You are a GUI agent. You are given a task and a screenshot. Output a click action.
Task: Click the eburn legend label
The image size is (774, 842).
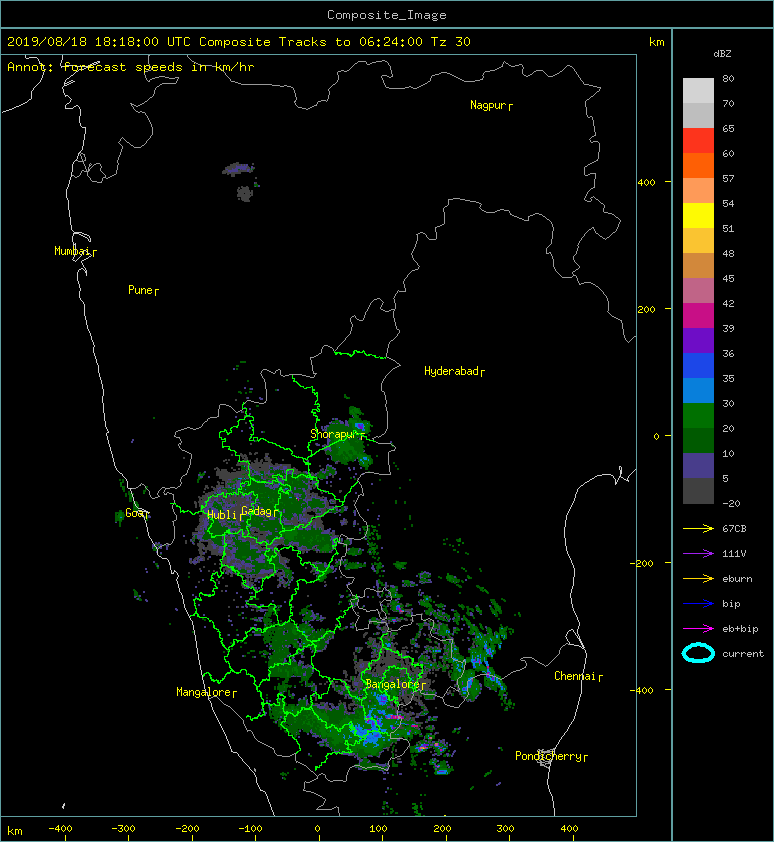(737, 579)
